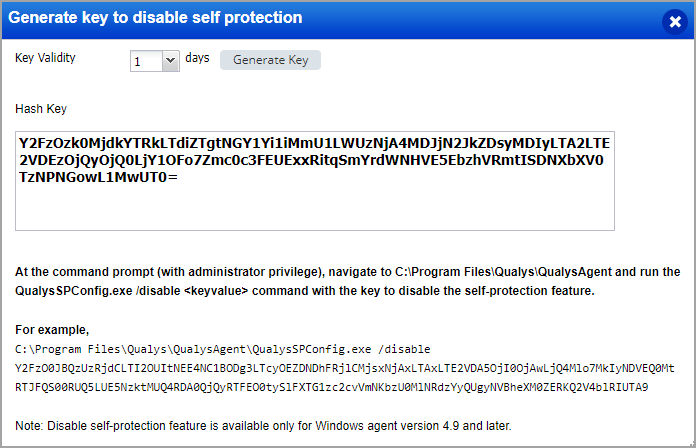Click the Key Validity label
The image size is (696, 448).
(x=45, y=58)
